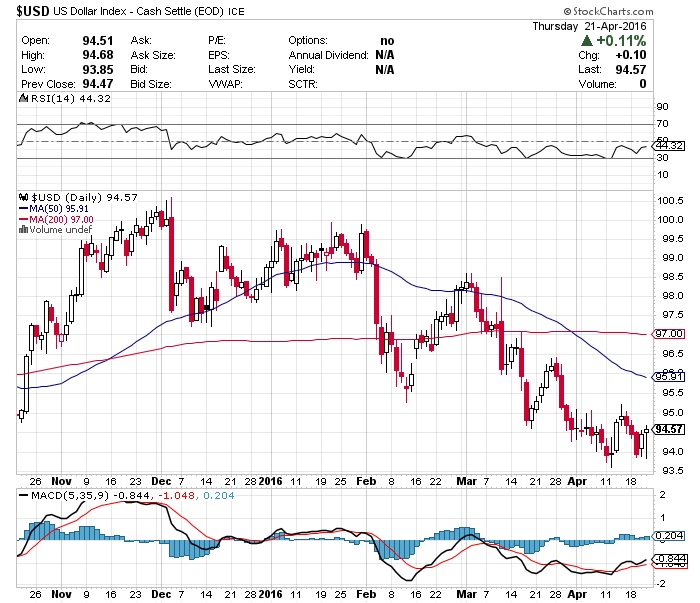This screenshot has width=700, height=603.
Task: Click 'Dec' on the price chart date axis
Action: click(161, 482)
